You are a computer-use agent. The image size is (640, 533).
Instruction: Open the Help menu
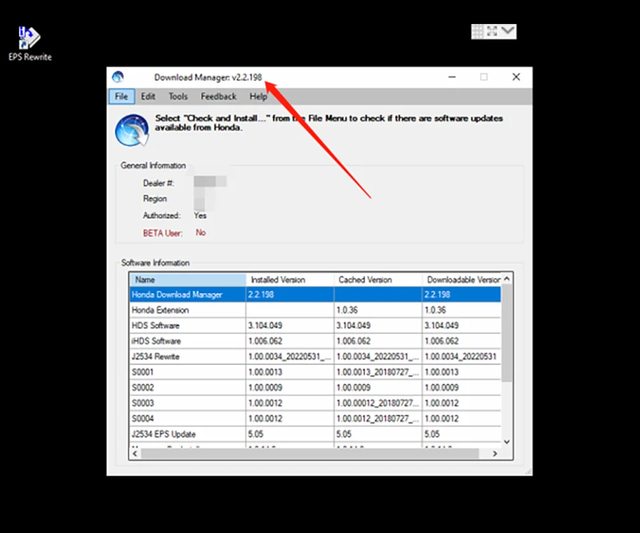click(258, 96)
